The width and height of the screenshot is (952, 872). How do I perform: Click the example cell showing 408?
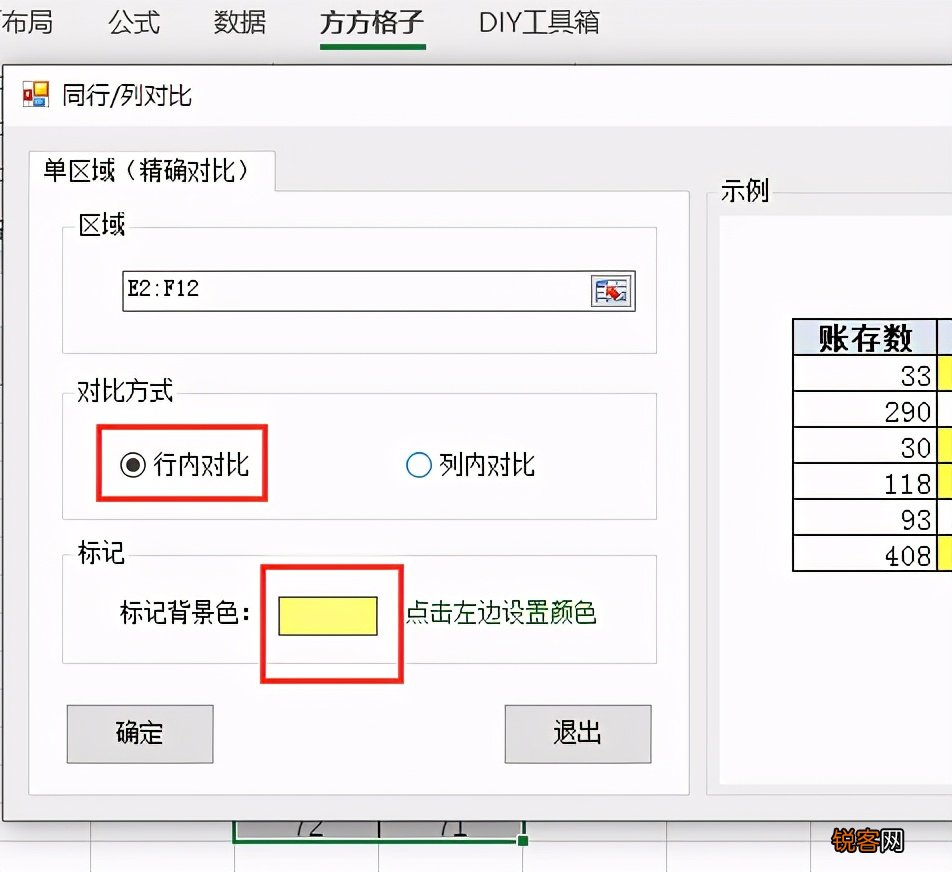tap(865, 553)
